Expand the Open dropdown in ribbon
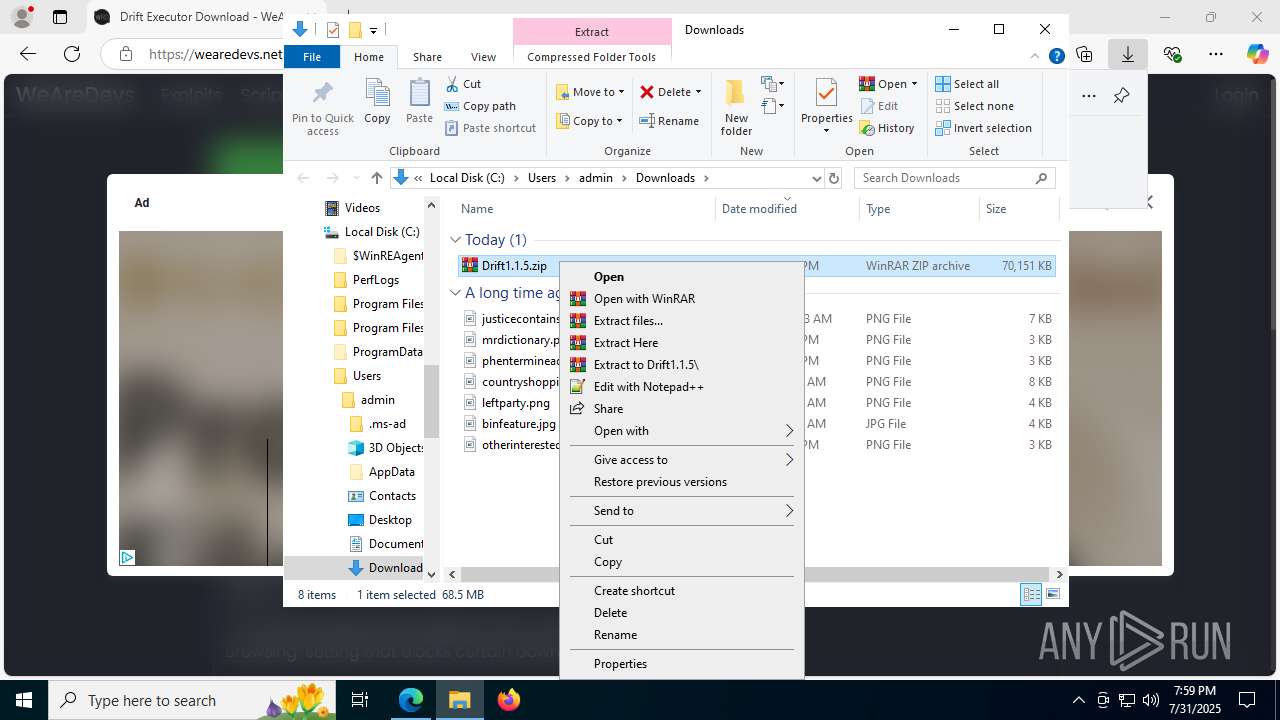 914,84
